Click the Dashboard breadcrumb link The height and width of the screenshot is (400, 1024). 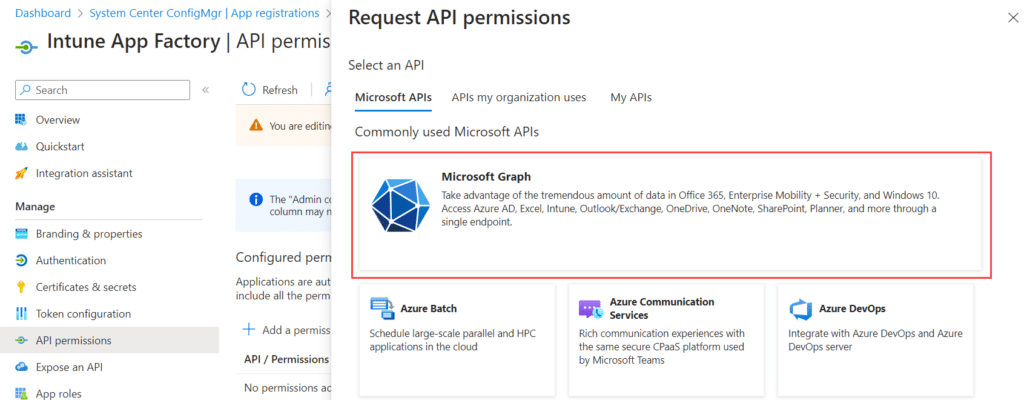coord(43,13)
